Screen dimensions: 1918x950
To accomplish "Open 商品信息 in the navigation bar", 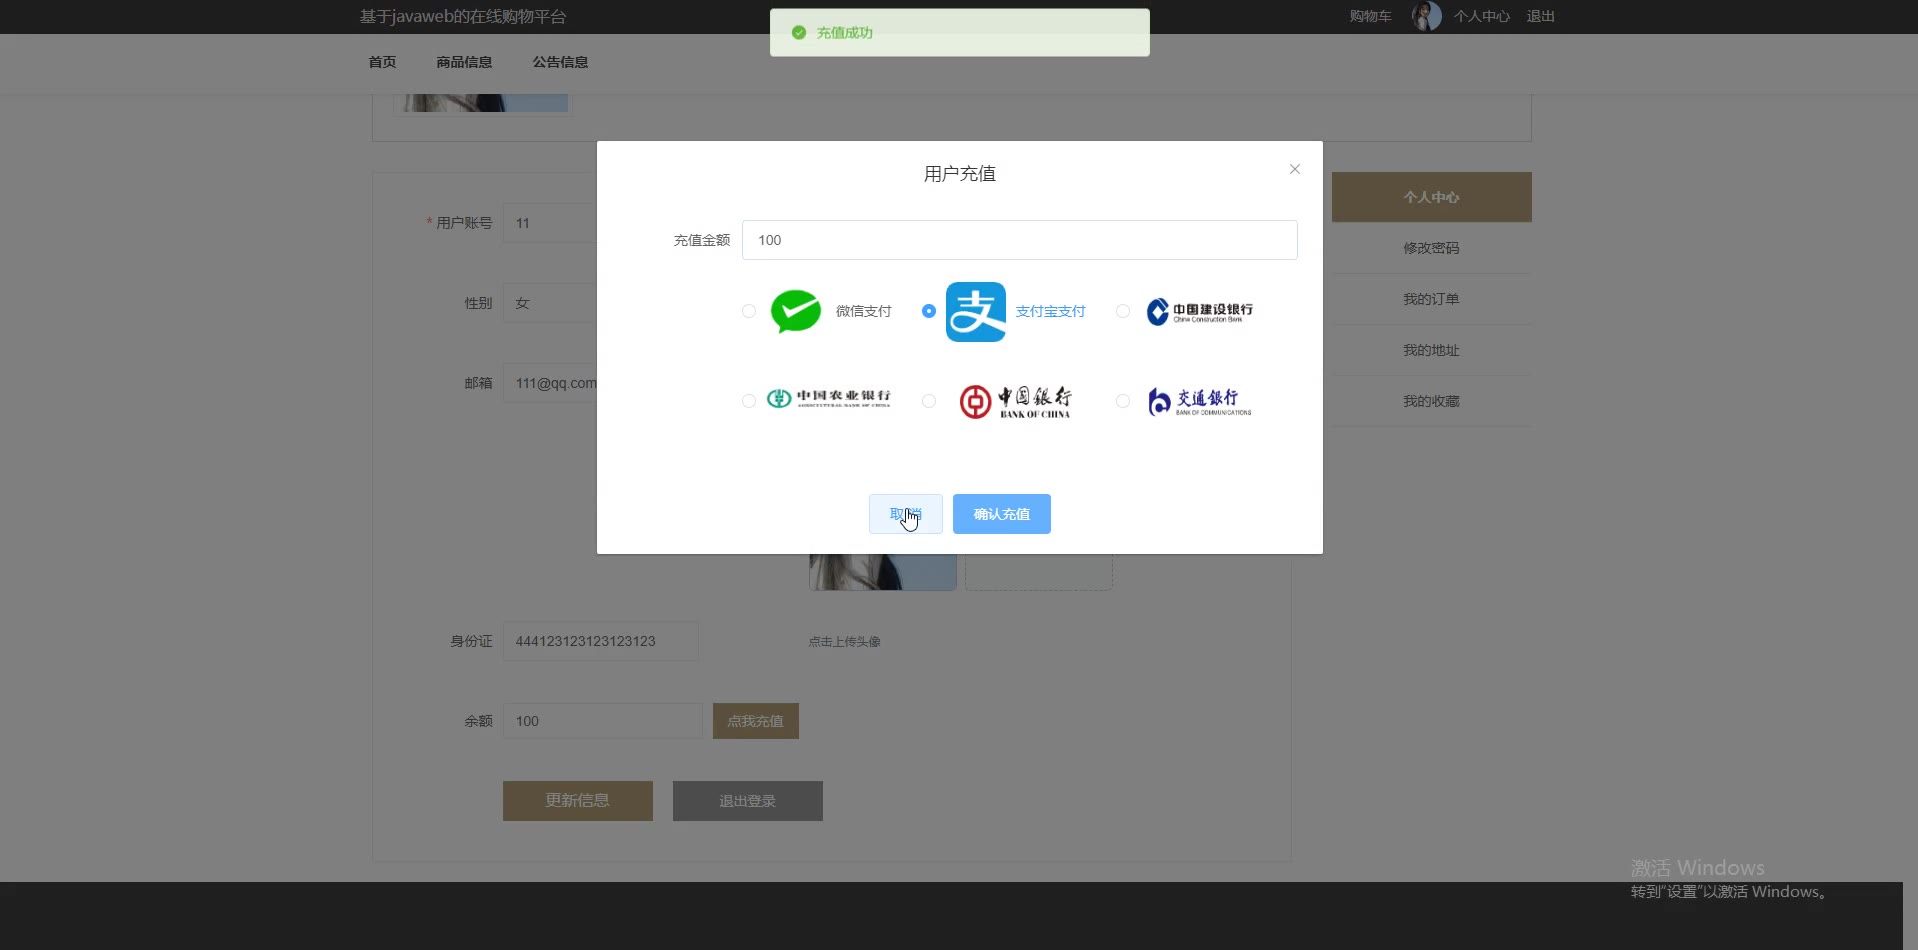I will [464, 62].
